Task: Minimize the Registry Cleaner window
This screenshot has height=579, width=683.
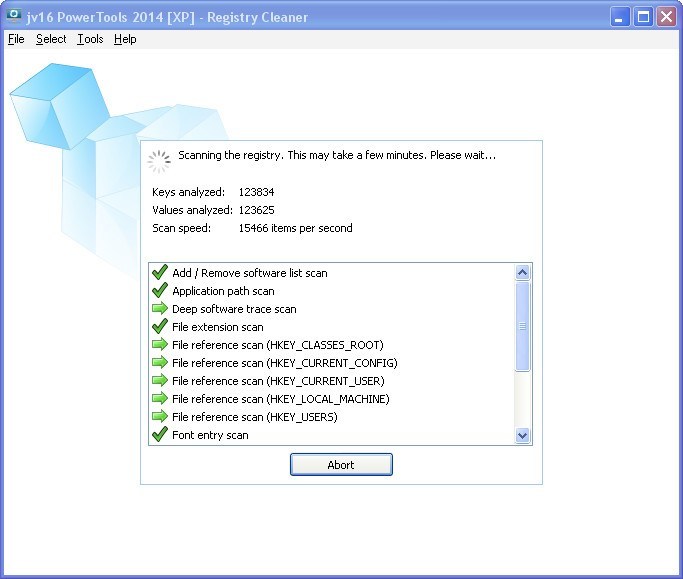Action: [x=619, y=17]
